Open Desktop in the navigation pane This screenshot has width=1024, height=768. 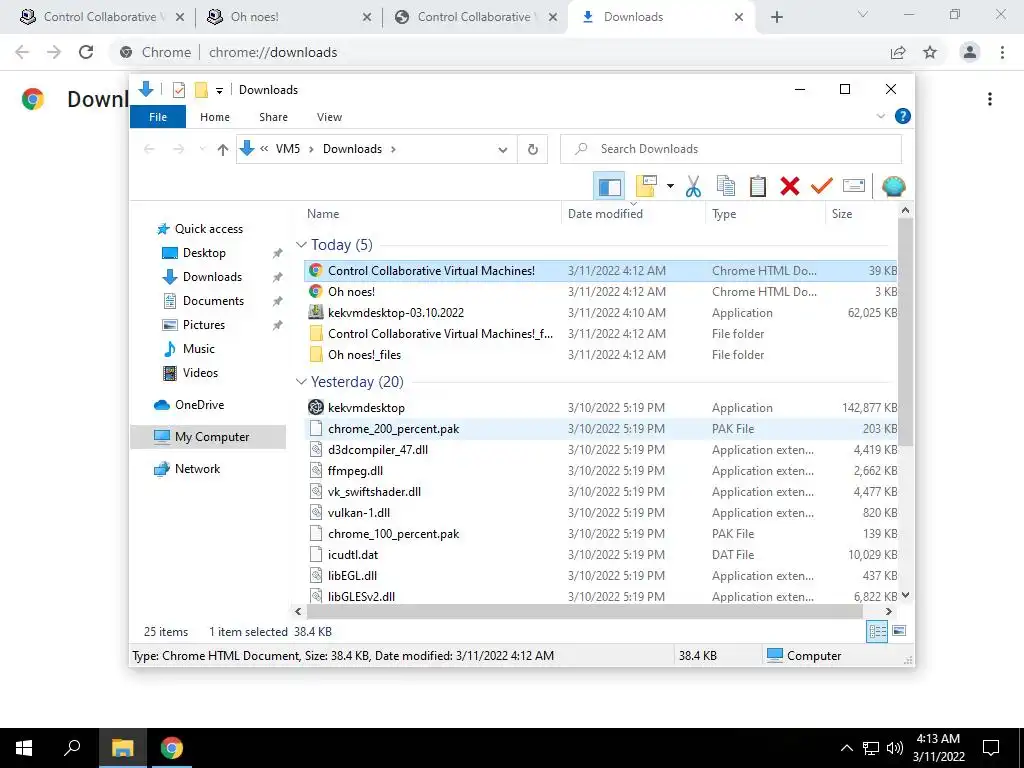(x=204, y=253)
